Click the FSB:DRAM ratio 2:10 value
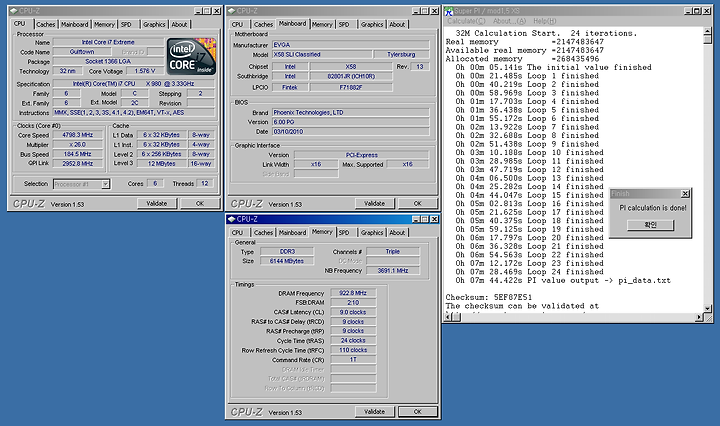Viewport: 720px width, 426px height. (353, 303)
